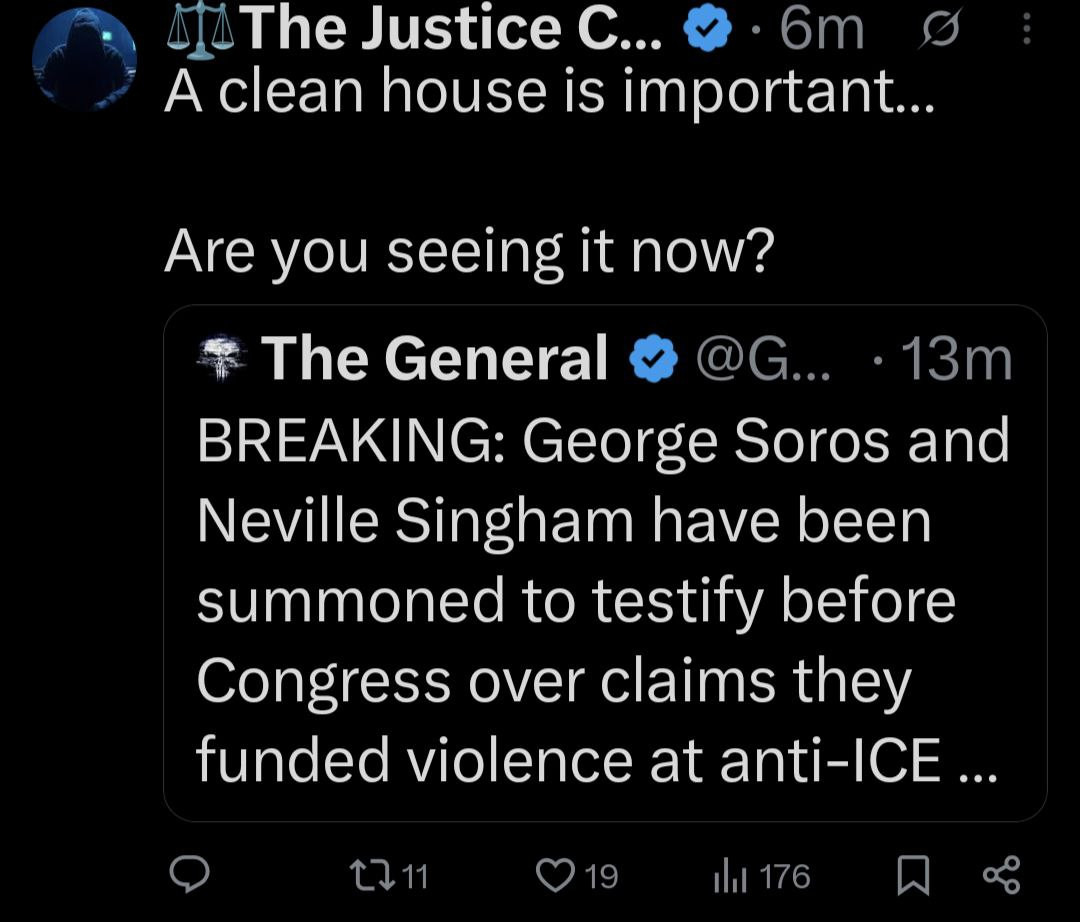
Task: Like the tweet with heart icon
Action: [552, 876]
